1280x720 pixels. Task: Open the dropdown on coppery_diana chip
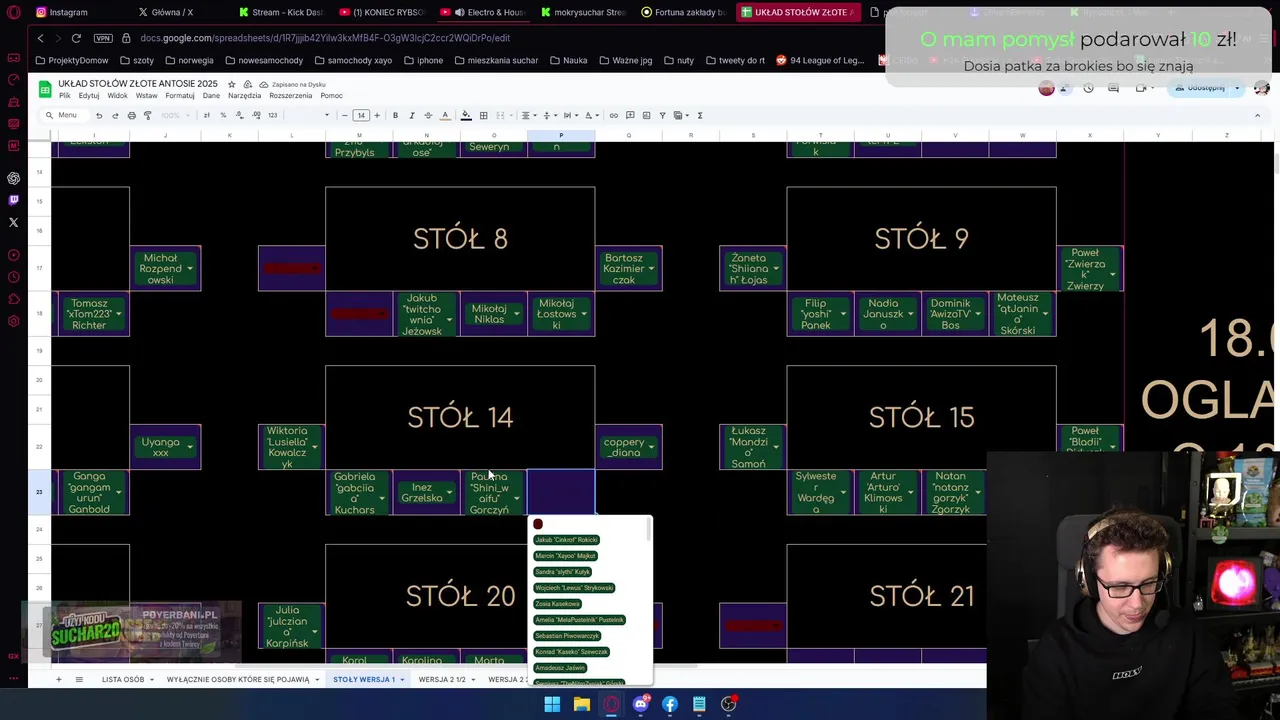pyautogui.click(x=651, y=447)
